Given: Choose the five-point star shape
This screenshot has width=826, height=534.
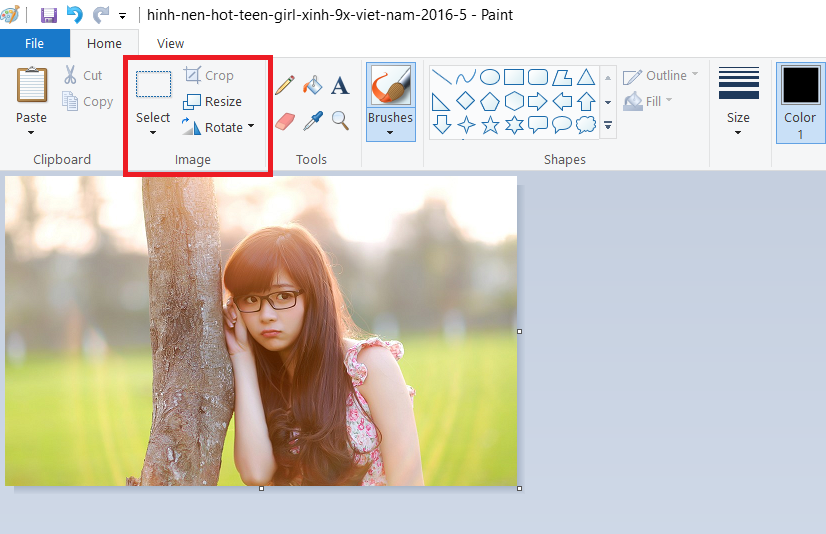Looking at the screenshot, I should tap(490, 125).
